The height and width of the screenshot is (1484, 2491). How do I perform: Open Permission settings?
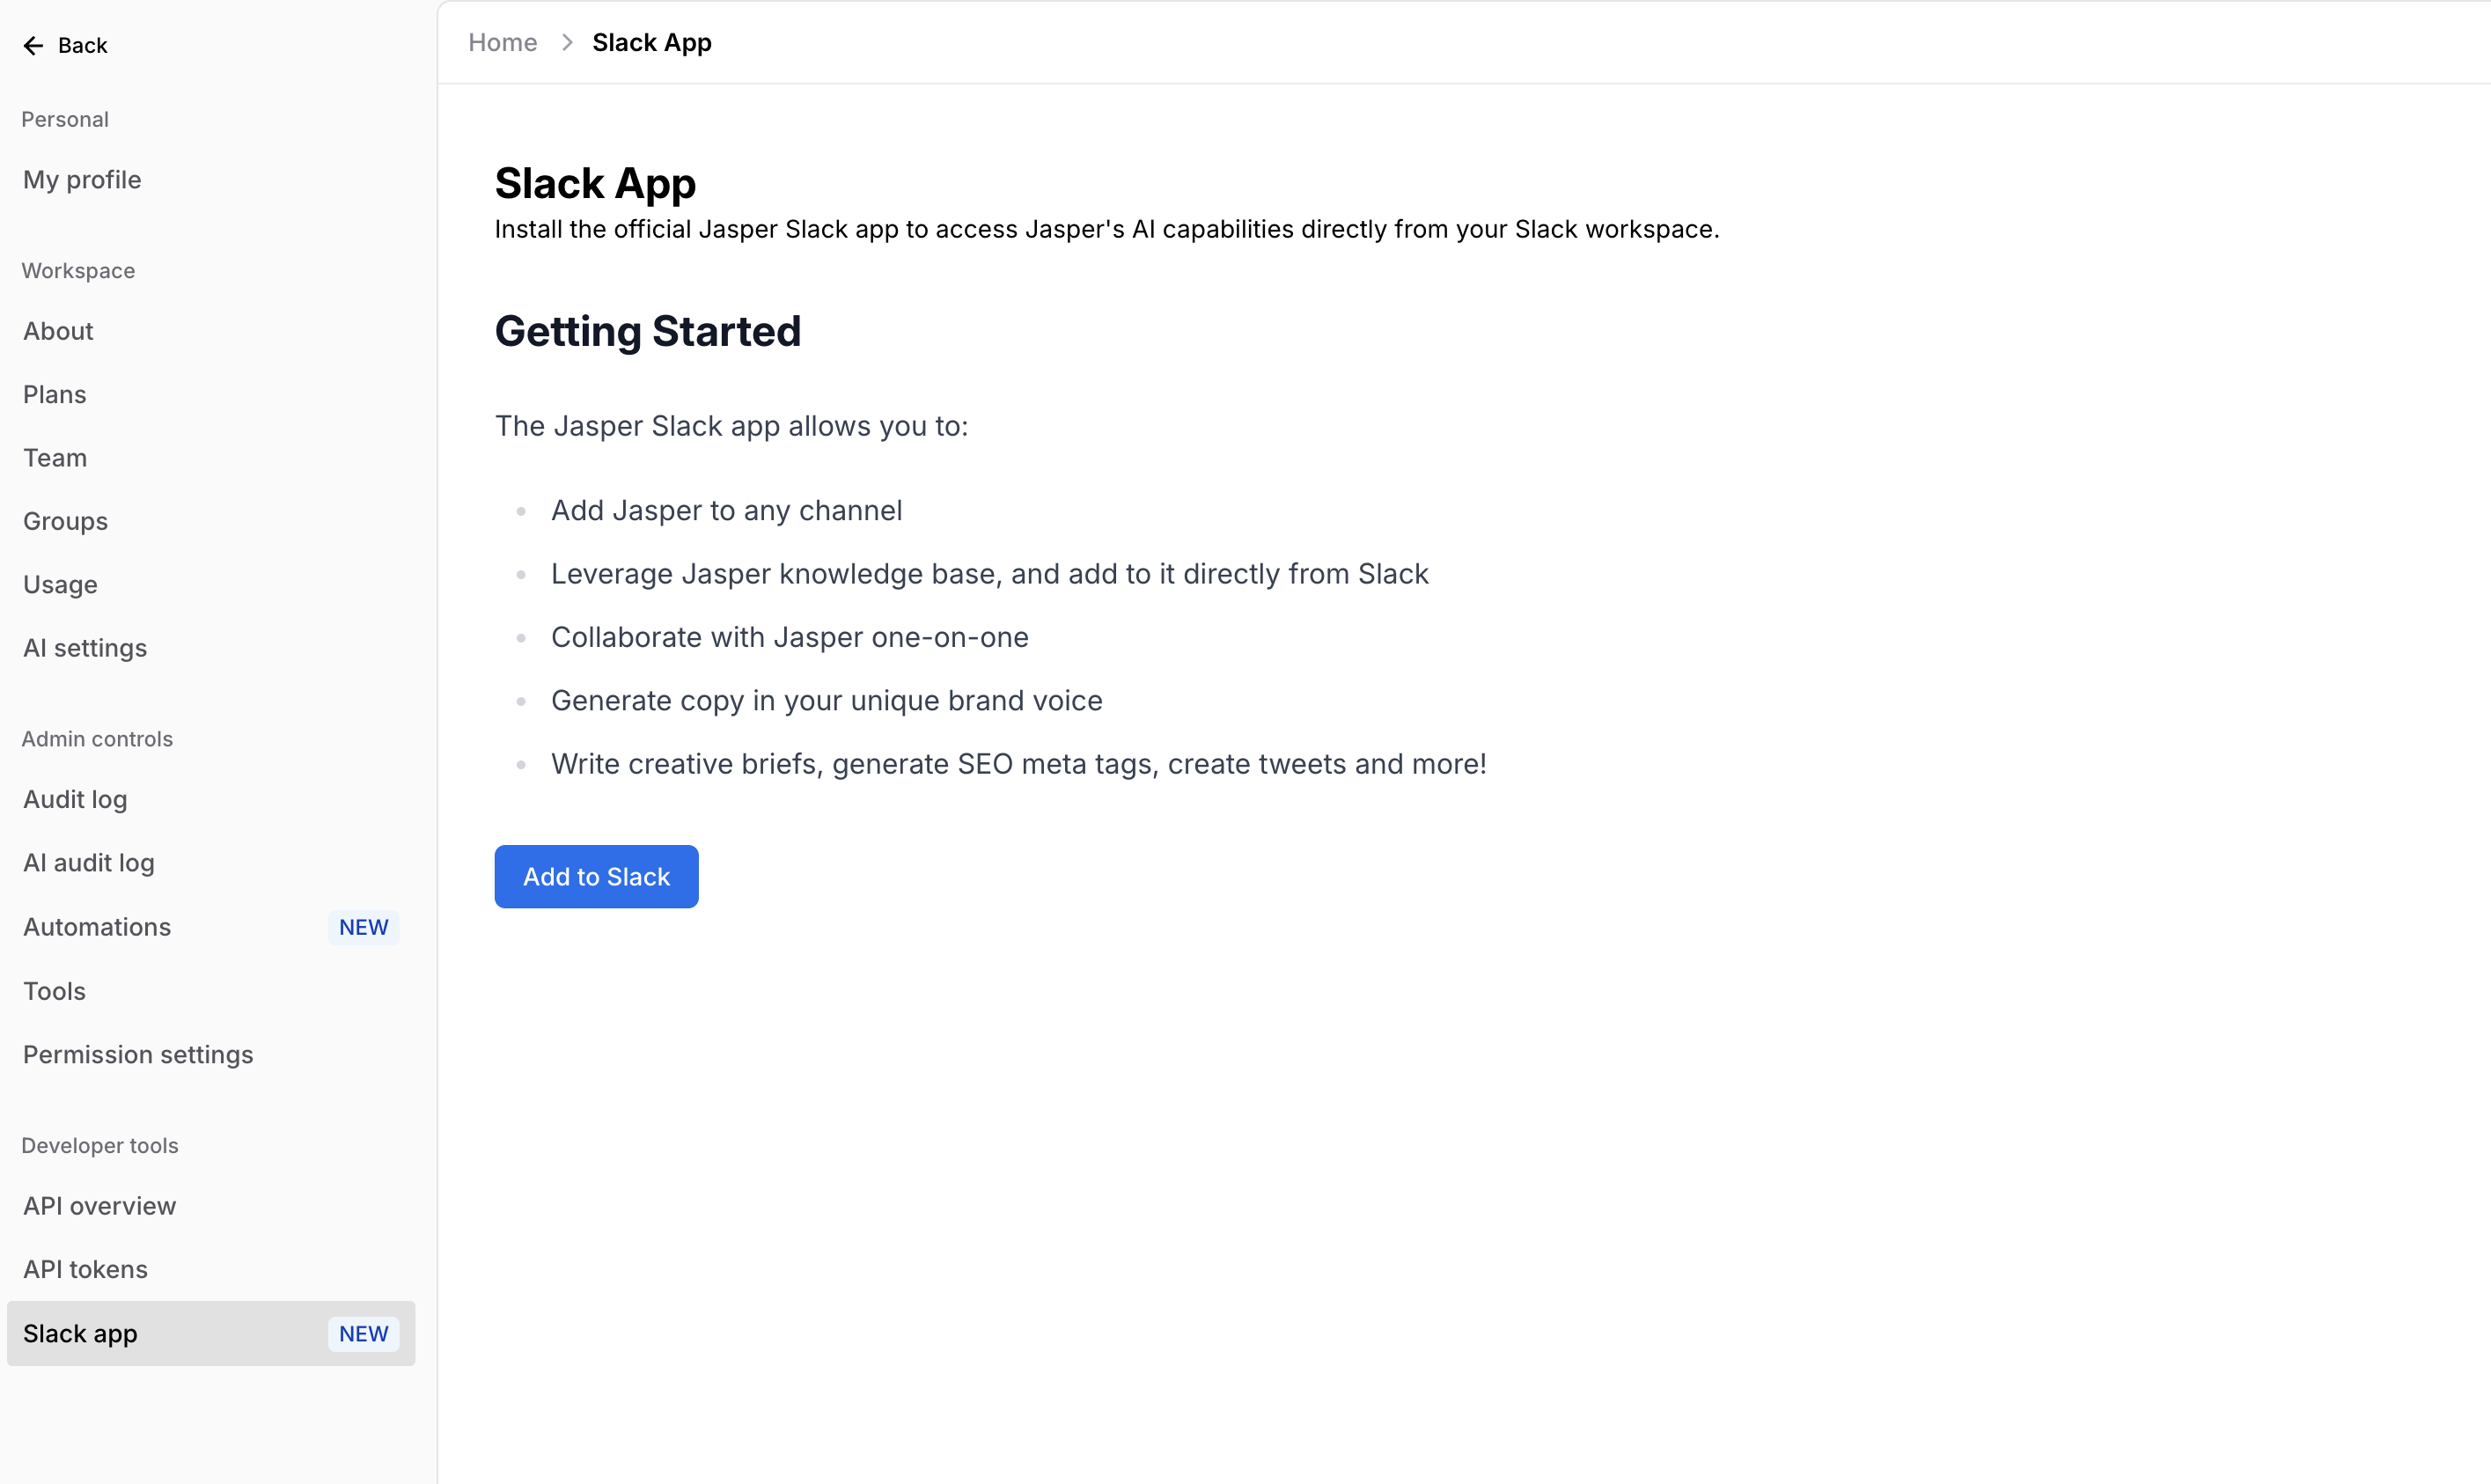138,1055
